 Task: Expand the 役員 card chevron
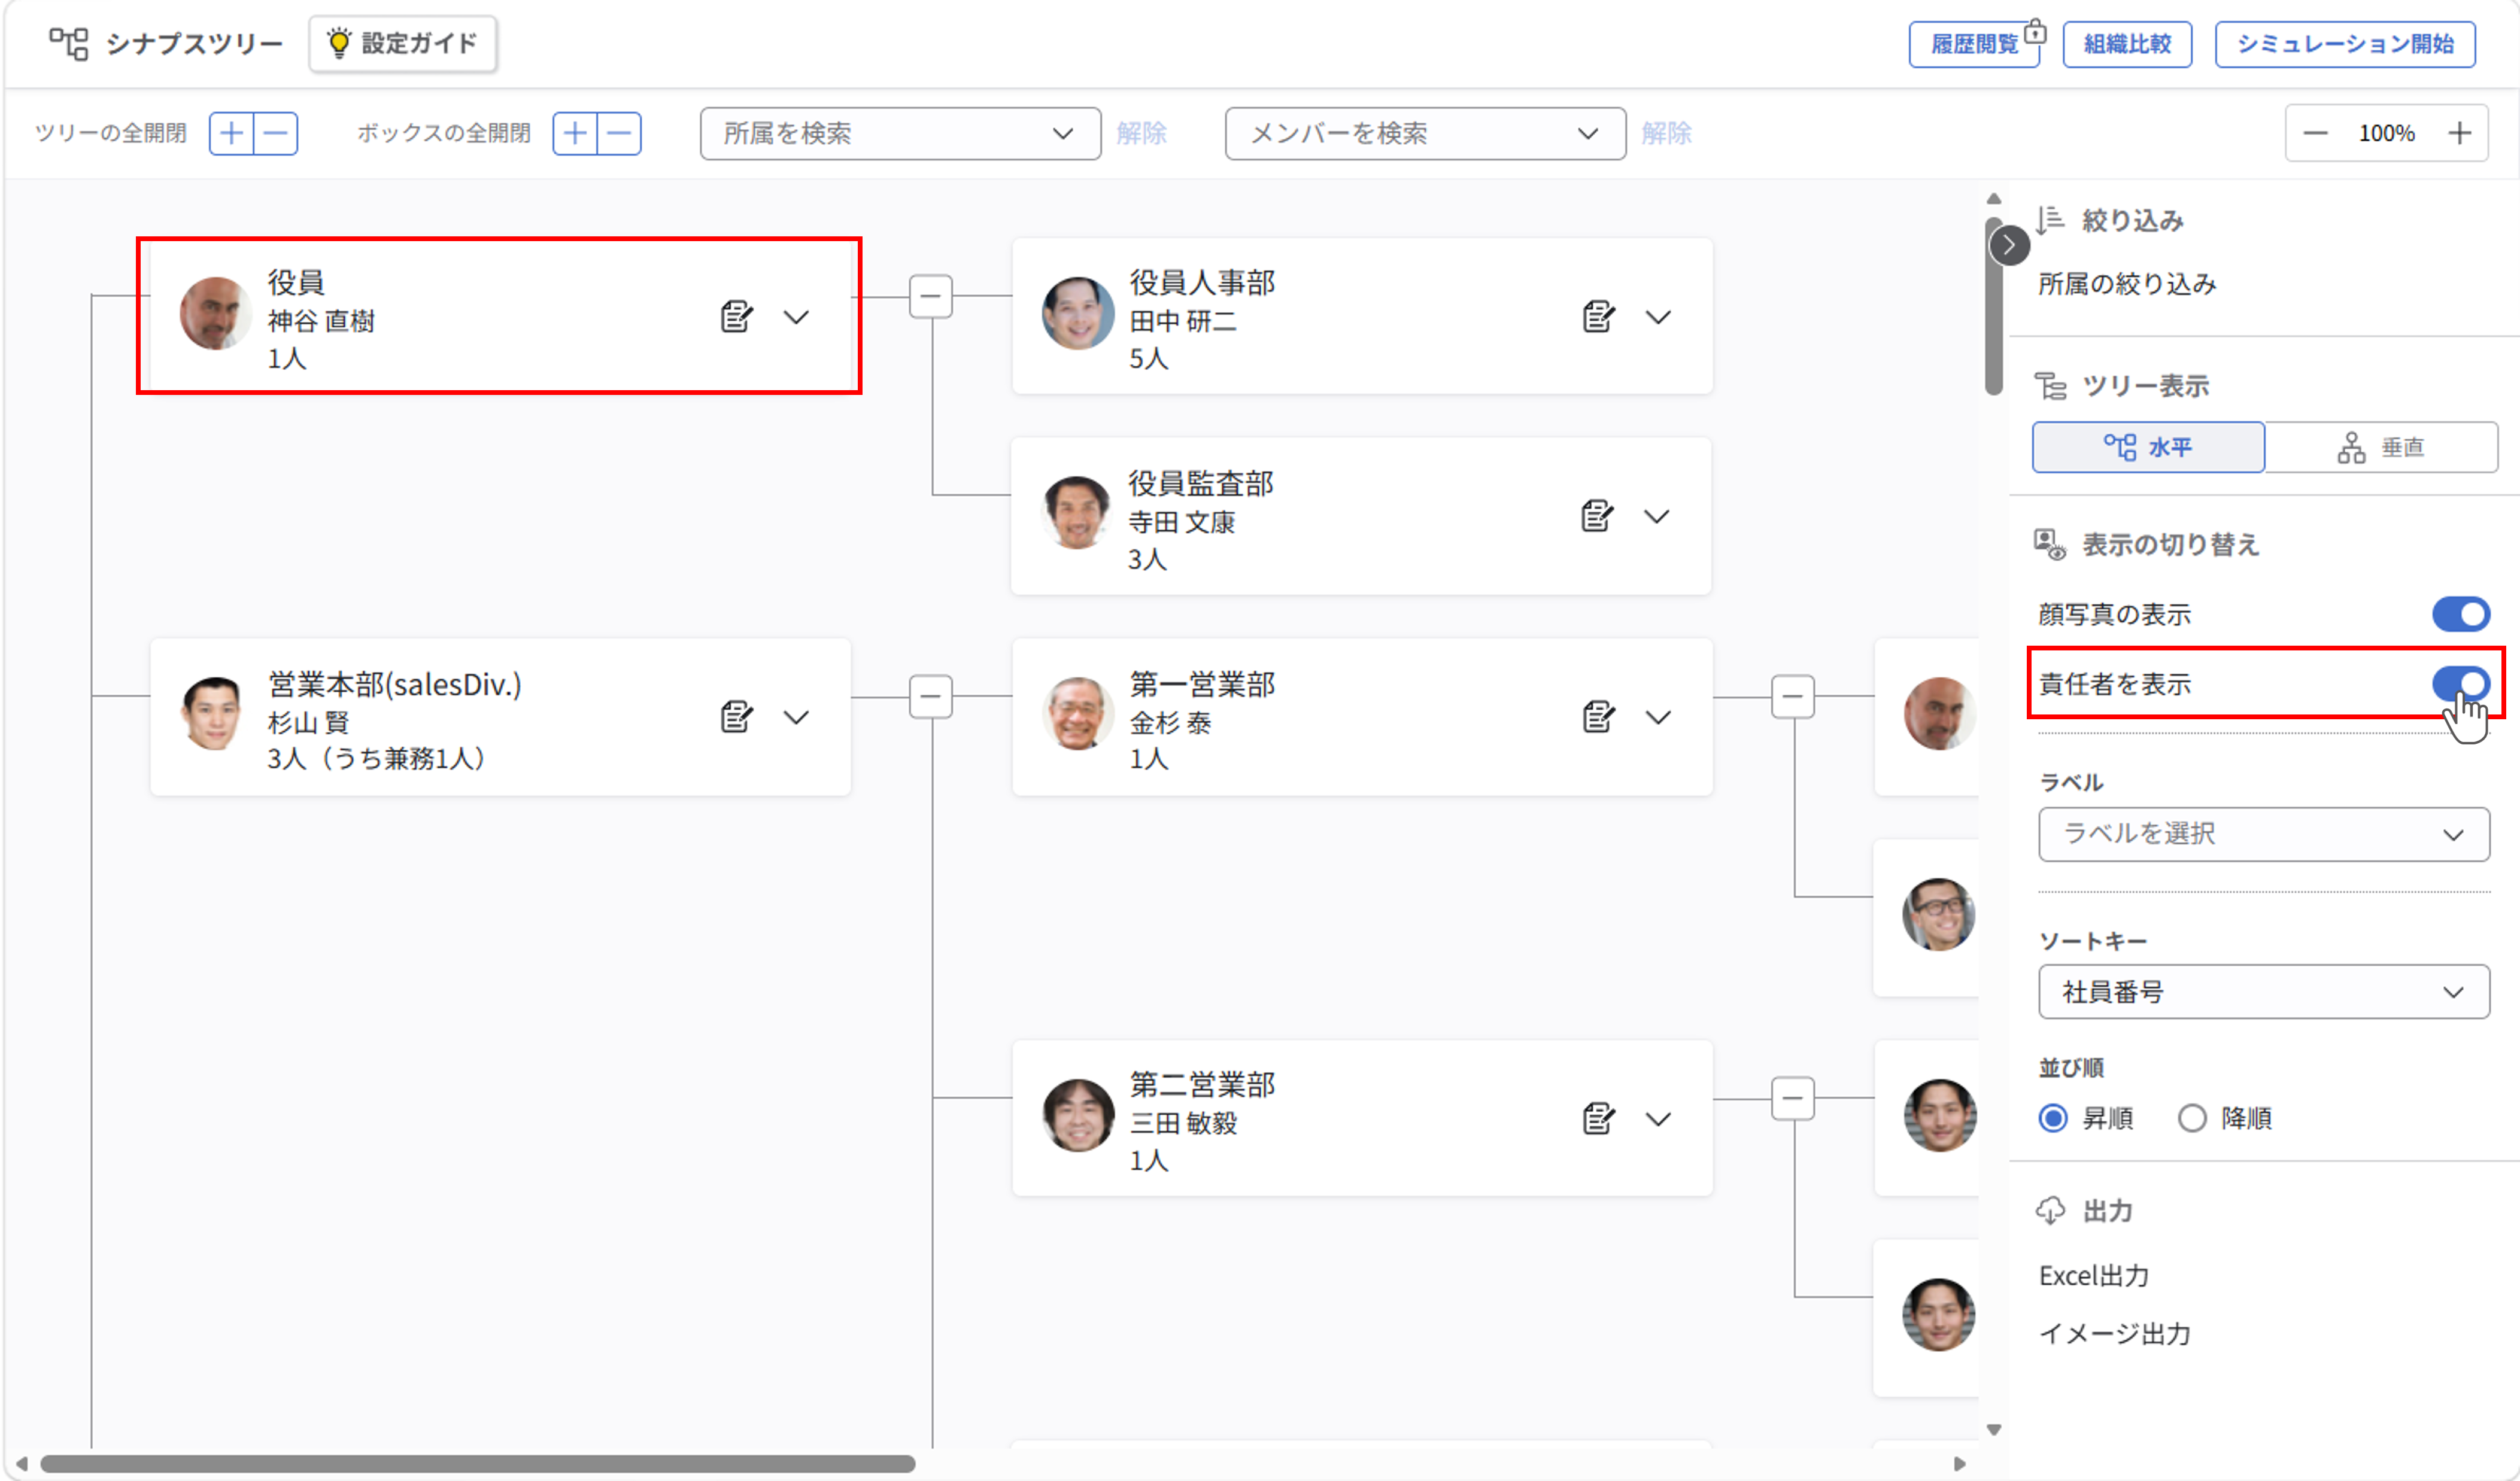796,317
